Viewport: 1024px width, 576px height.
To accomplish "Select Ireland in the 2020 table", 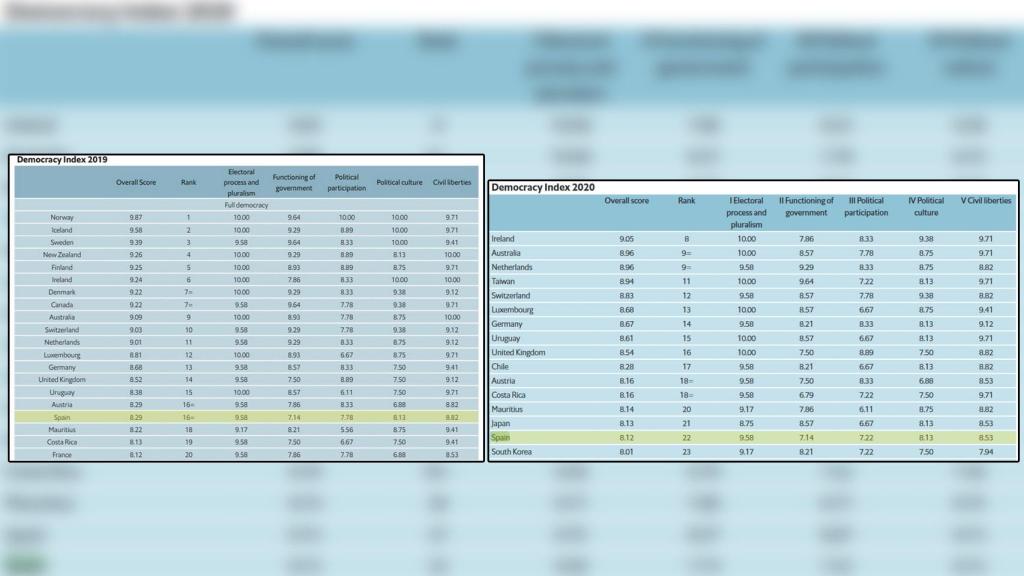I will tap(502, 239).
